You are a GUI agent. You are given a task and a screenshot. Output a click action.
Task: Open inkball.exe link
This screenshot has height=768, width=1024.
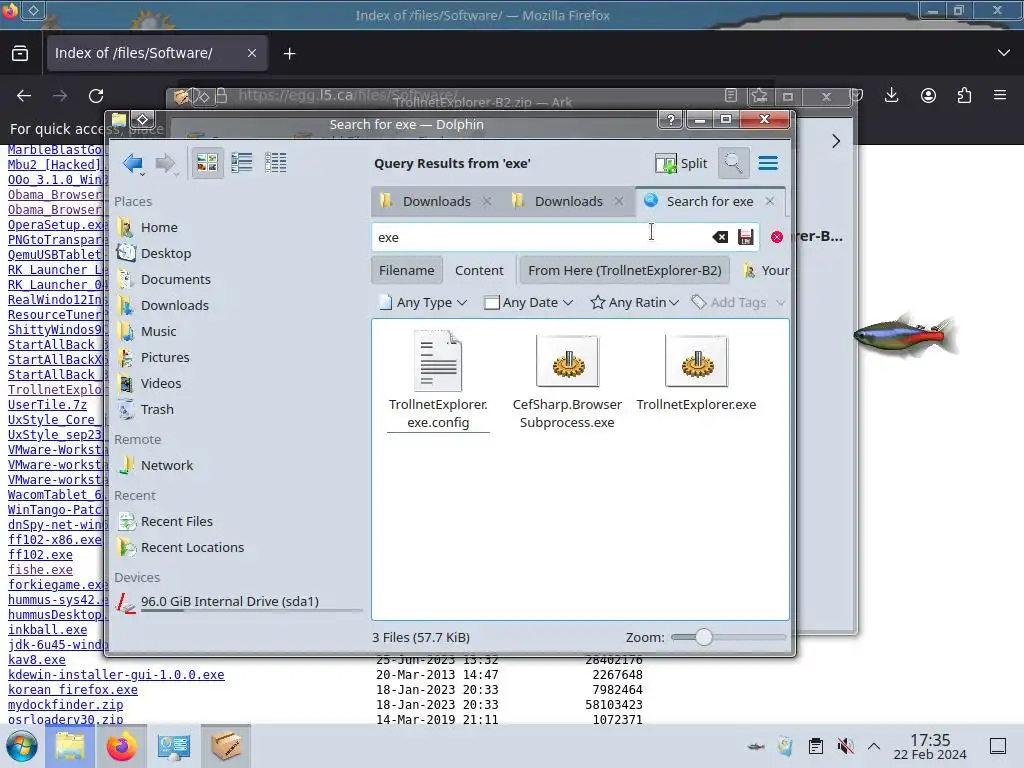coord(48,630)
